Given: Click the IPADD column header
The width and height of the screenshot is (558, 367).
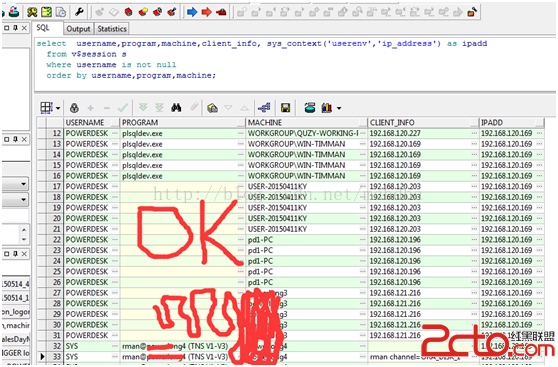Looking at the screenshot, I should coord(512,123).
